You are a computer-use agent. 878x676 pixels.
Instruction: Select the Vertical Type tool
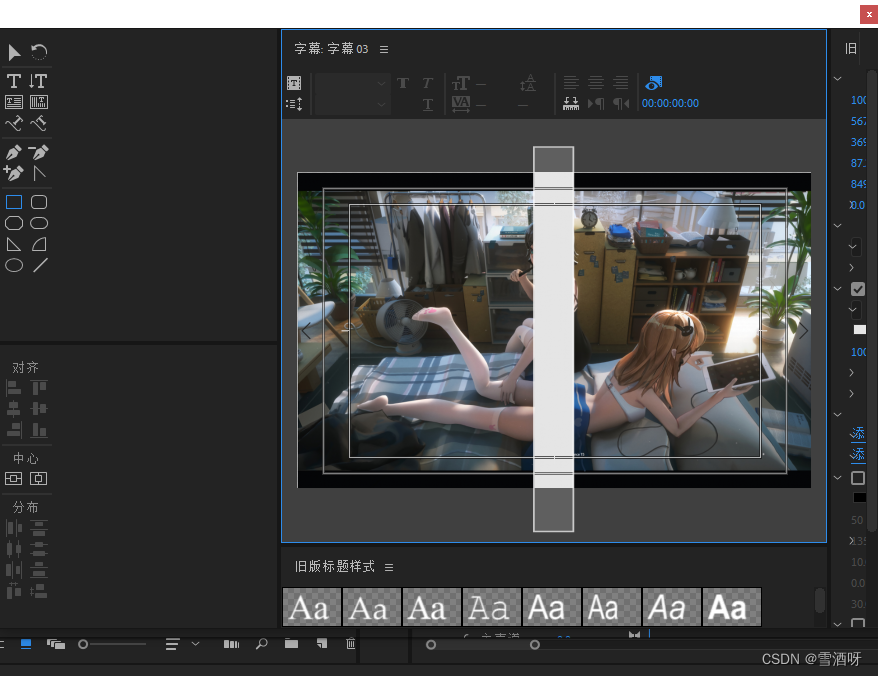click(38, 81)
